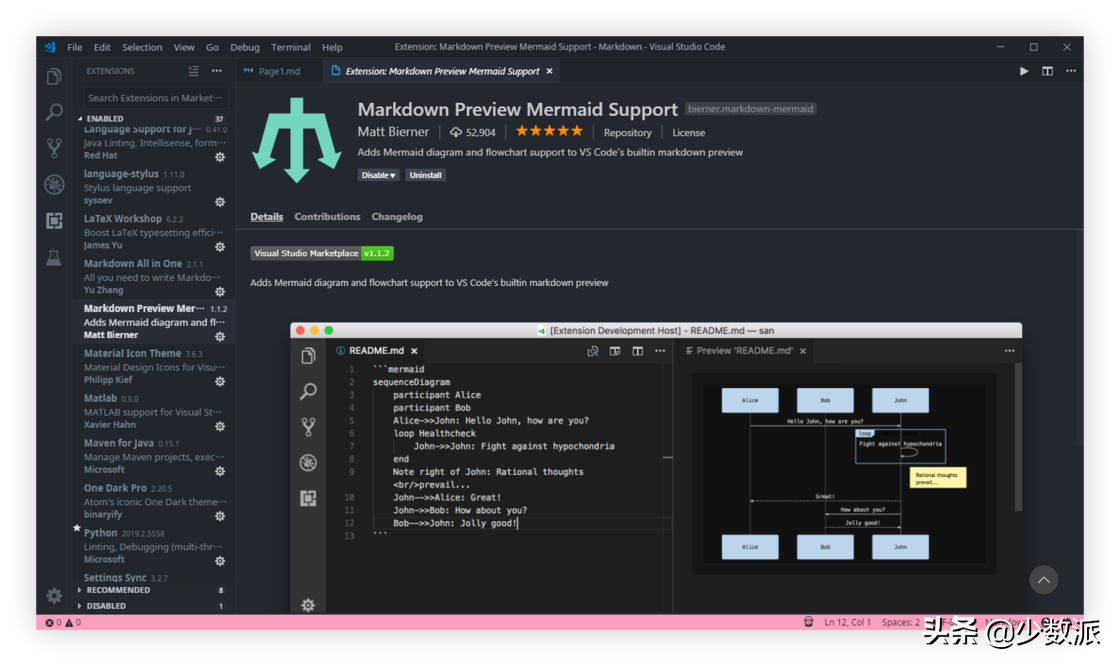Click the Visual Studio Marketplace v1.1.2 badge

point(321,253)
